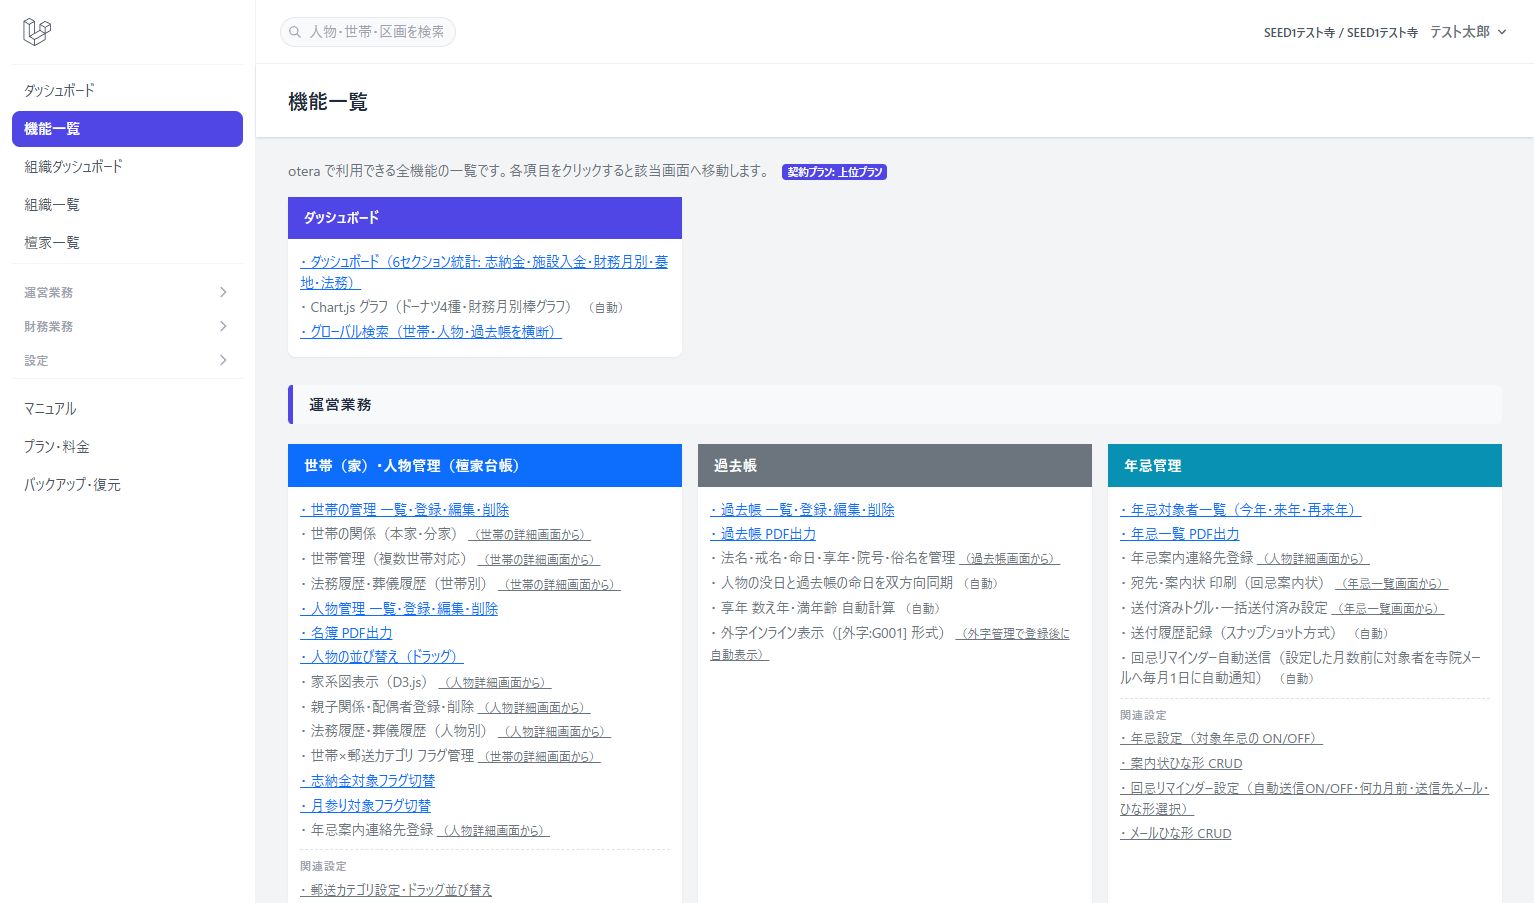Open 志納金対象フラグ切替 link
Image resolution: width=1534 pixels, height=903 pixels.
pyautogui.click(x=368, y=781)
